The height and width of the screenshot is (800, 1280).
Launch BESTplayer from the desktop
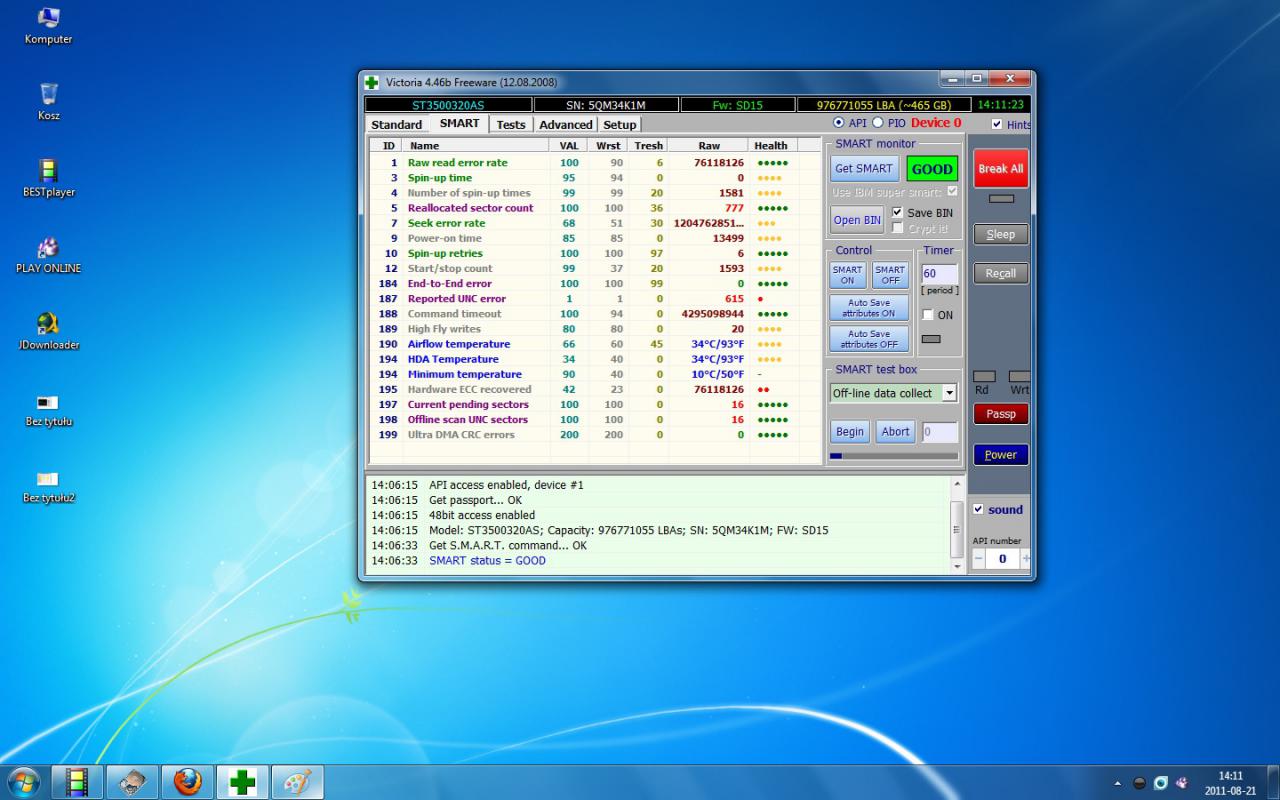click(x=48, y=178)
